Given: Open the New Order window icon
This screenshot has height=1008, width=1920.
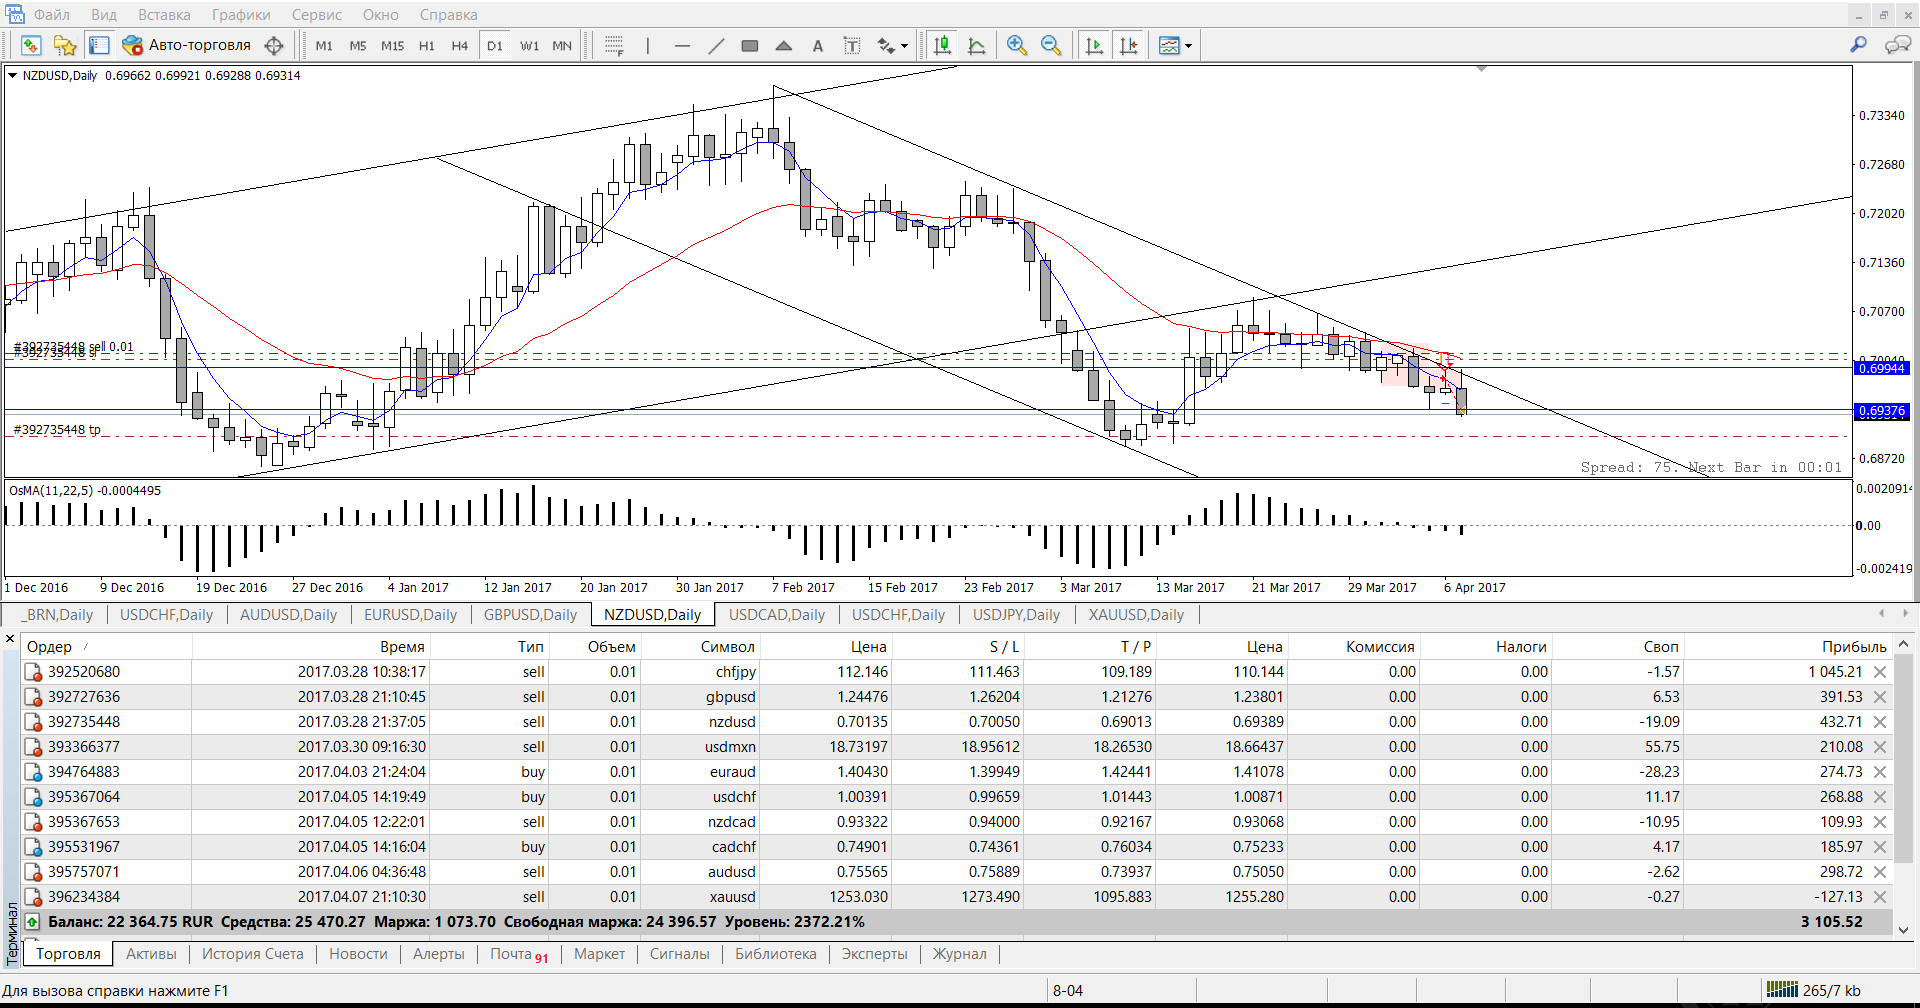Looking at the screenshot, I should pos(31,45).
